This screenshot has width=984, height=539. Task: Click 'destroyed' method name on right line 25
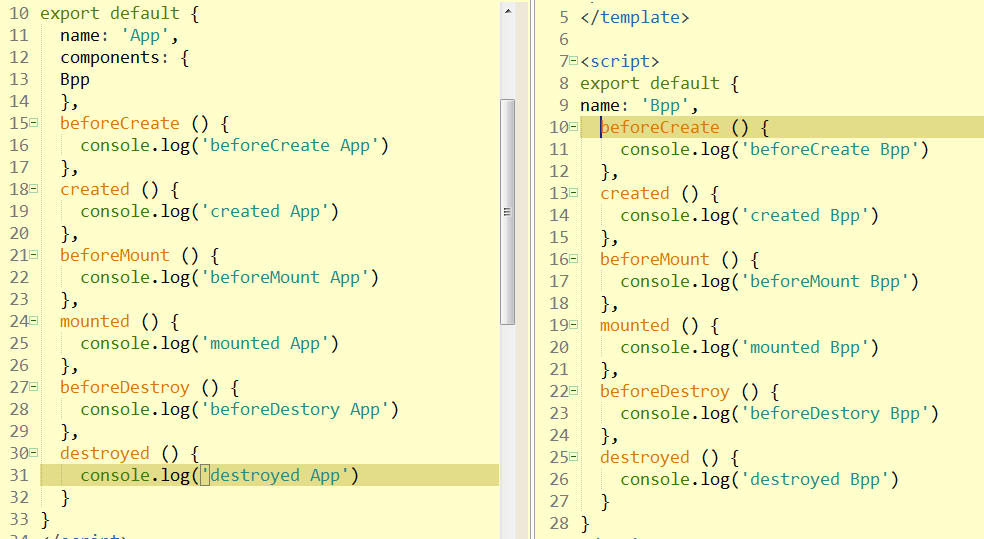pyautogui.click(x=644, y=457)
